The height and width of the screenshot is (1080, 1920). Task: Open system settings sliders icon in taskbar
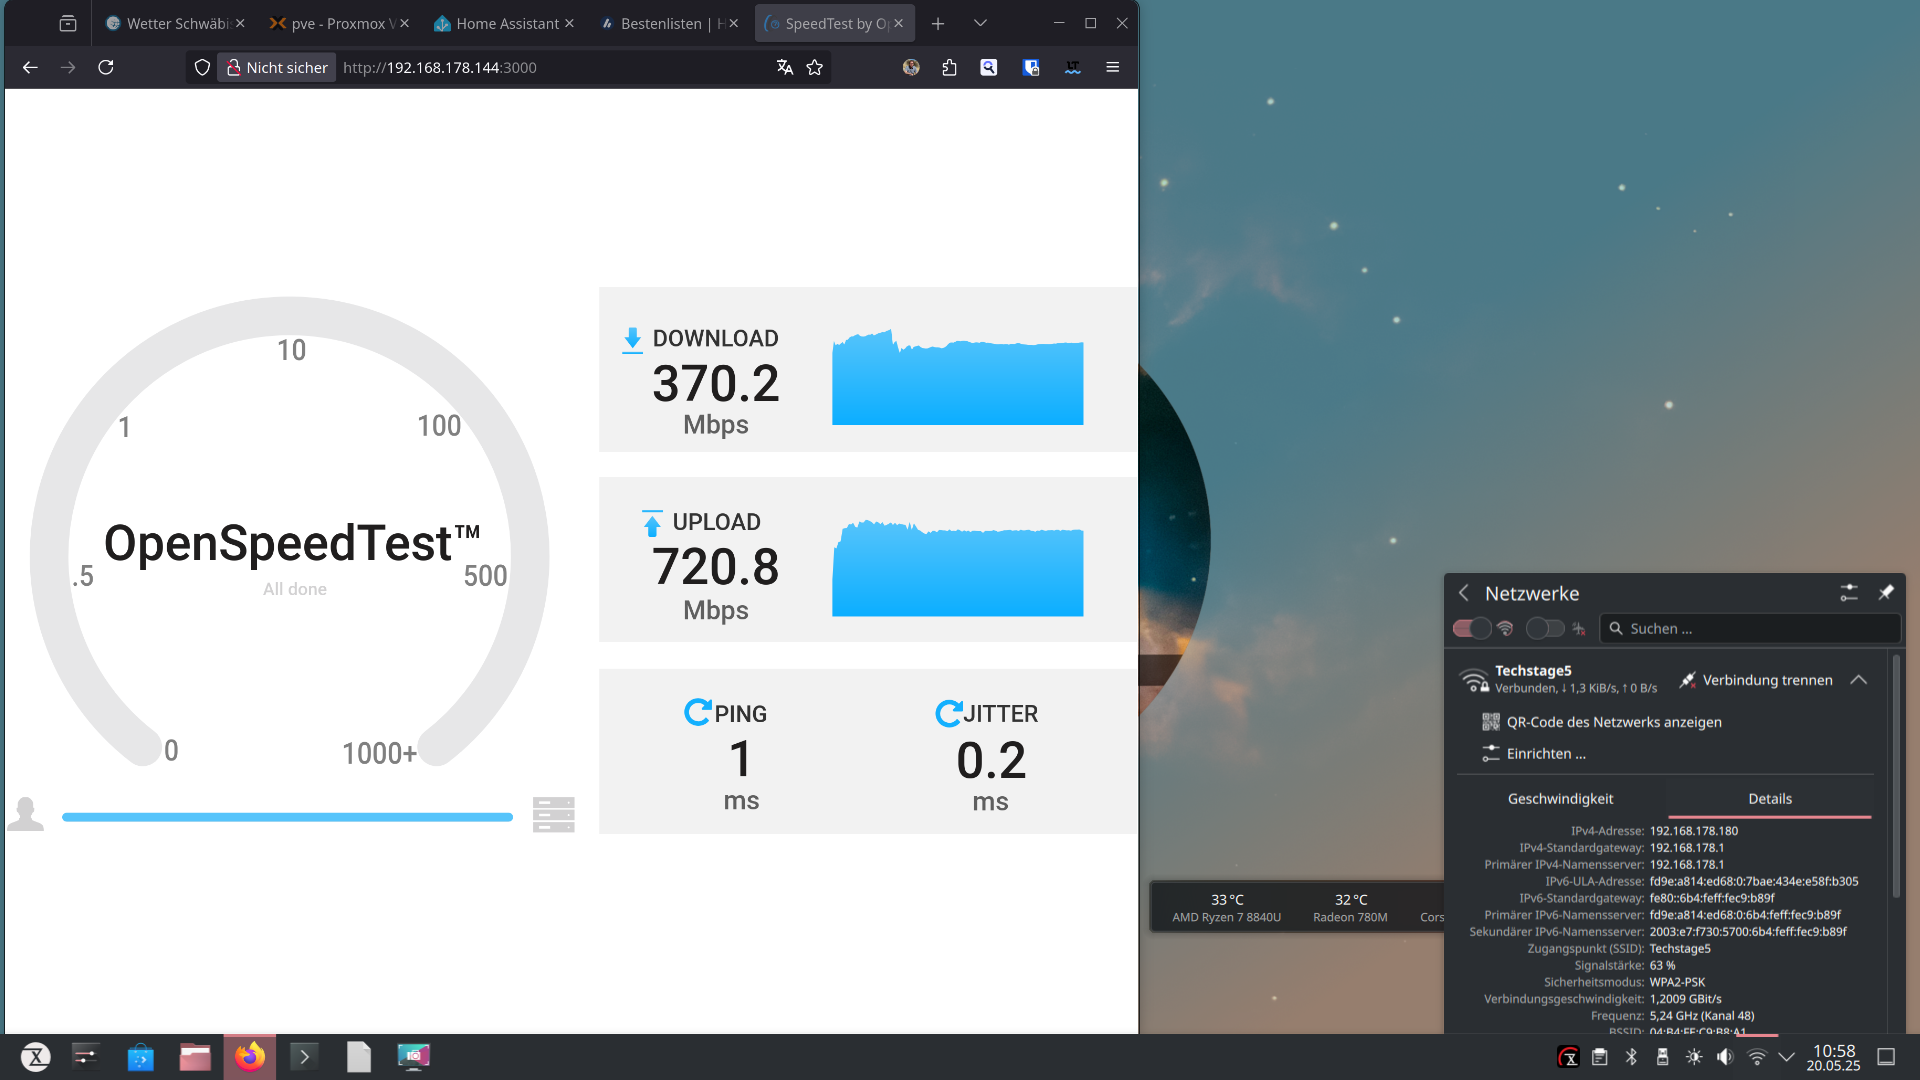tap(86, 1057)
